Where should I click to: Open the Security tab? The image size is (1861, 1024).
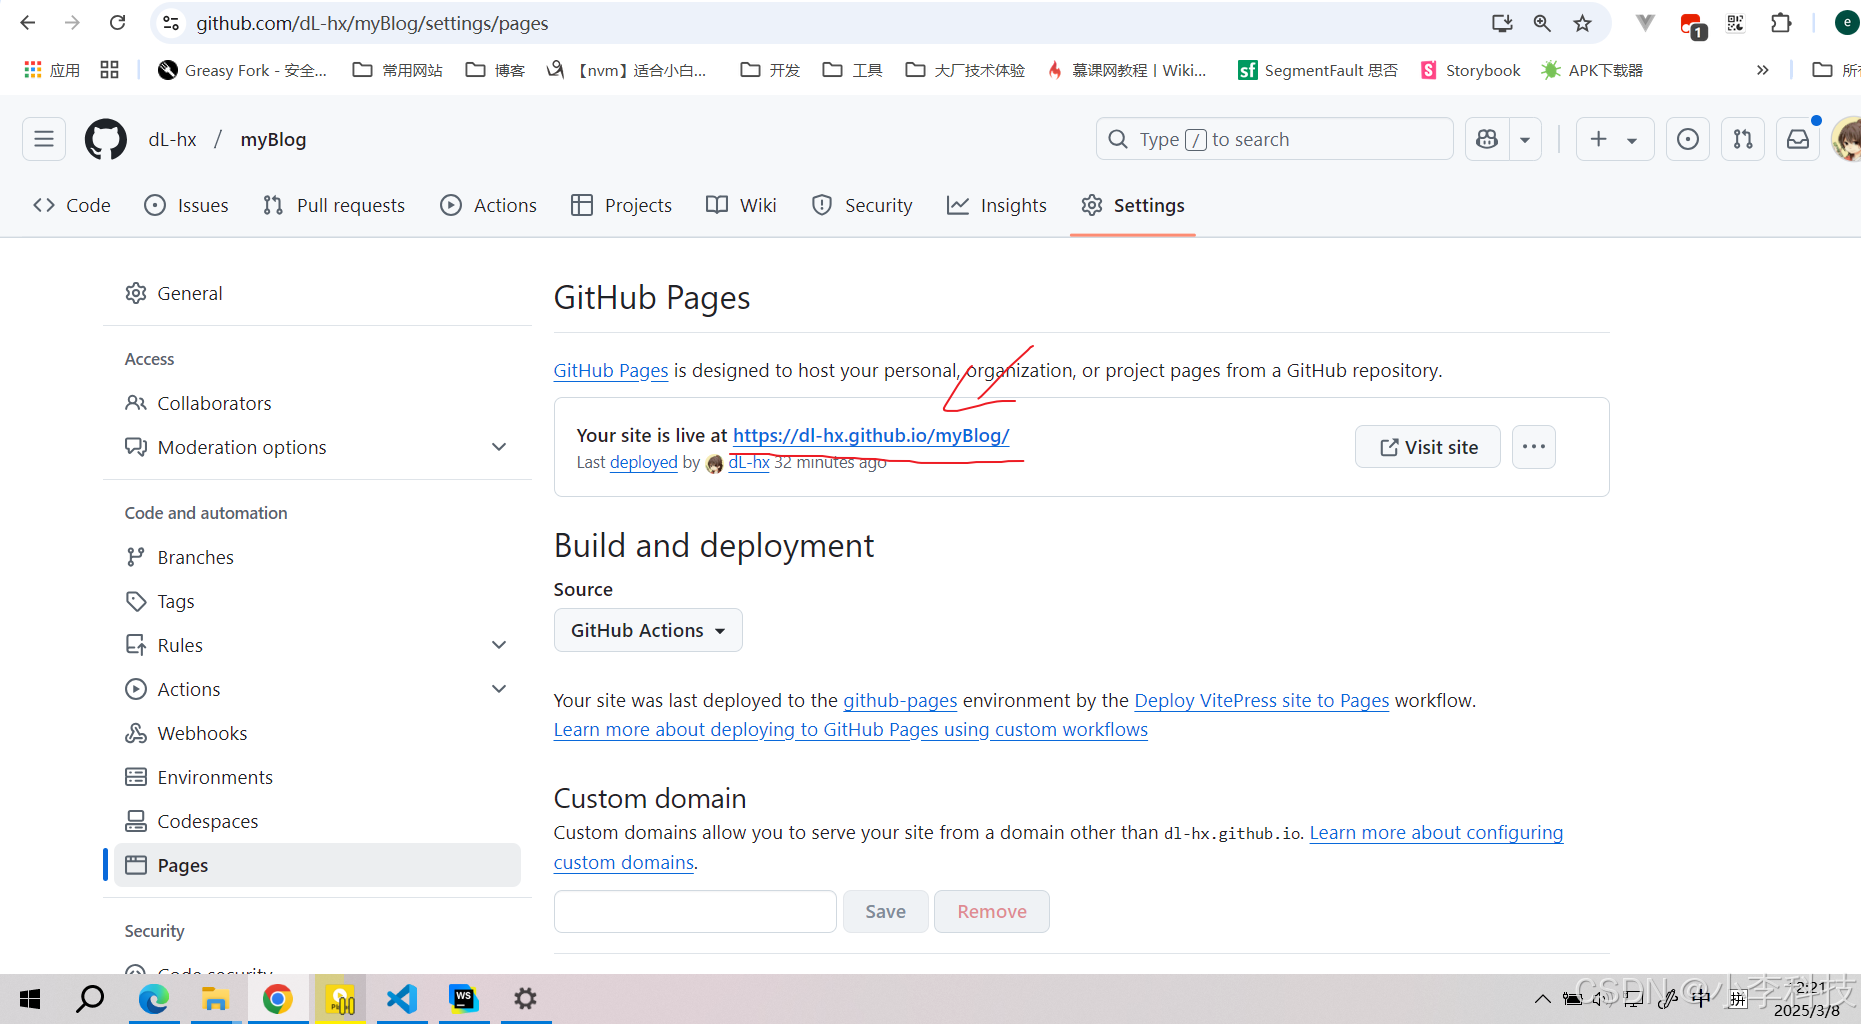(863, 205)
